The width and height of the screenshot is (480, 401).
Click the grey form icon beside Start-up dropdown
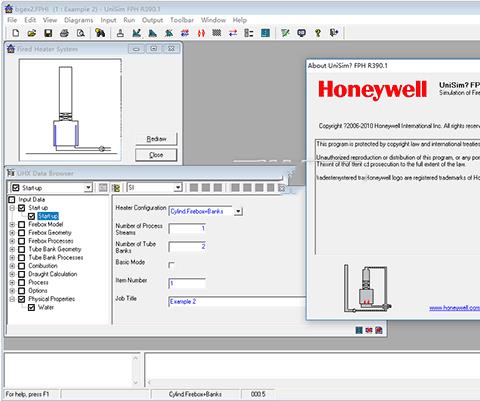click(x=103, y=188)
